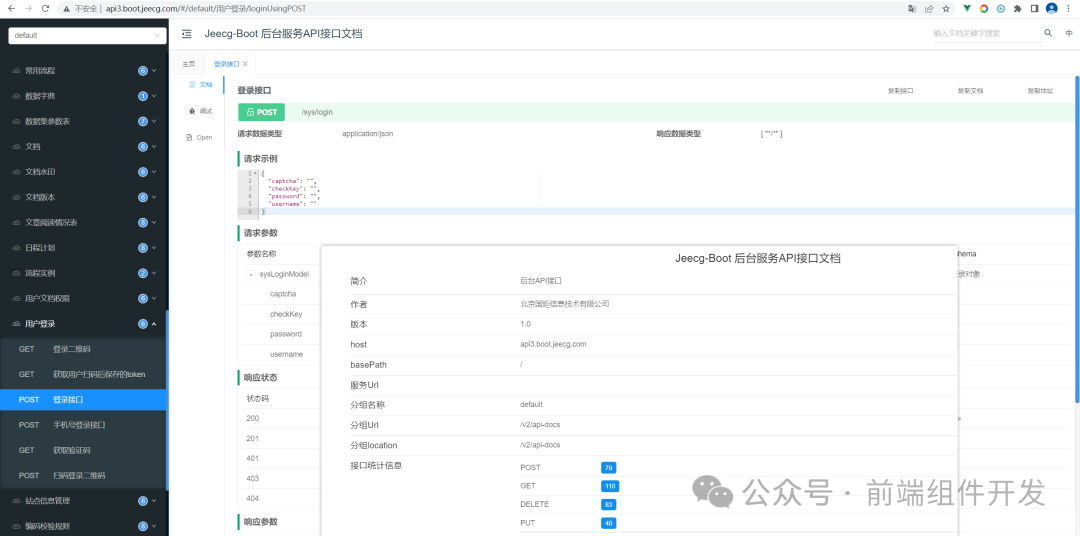The height and width of the screenshot is (536, 1080).
Task: Open the default group dropdown
Action: coord(87,35)
